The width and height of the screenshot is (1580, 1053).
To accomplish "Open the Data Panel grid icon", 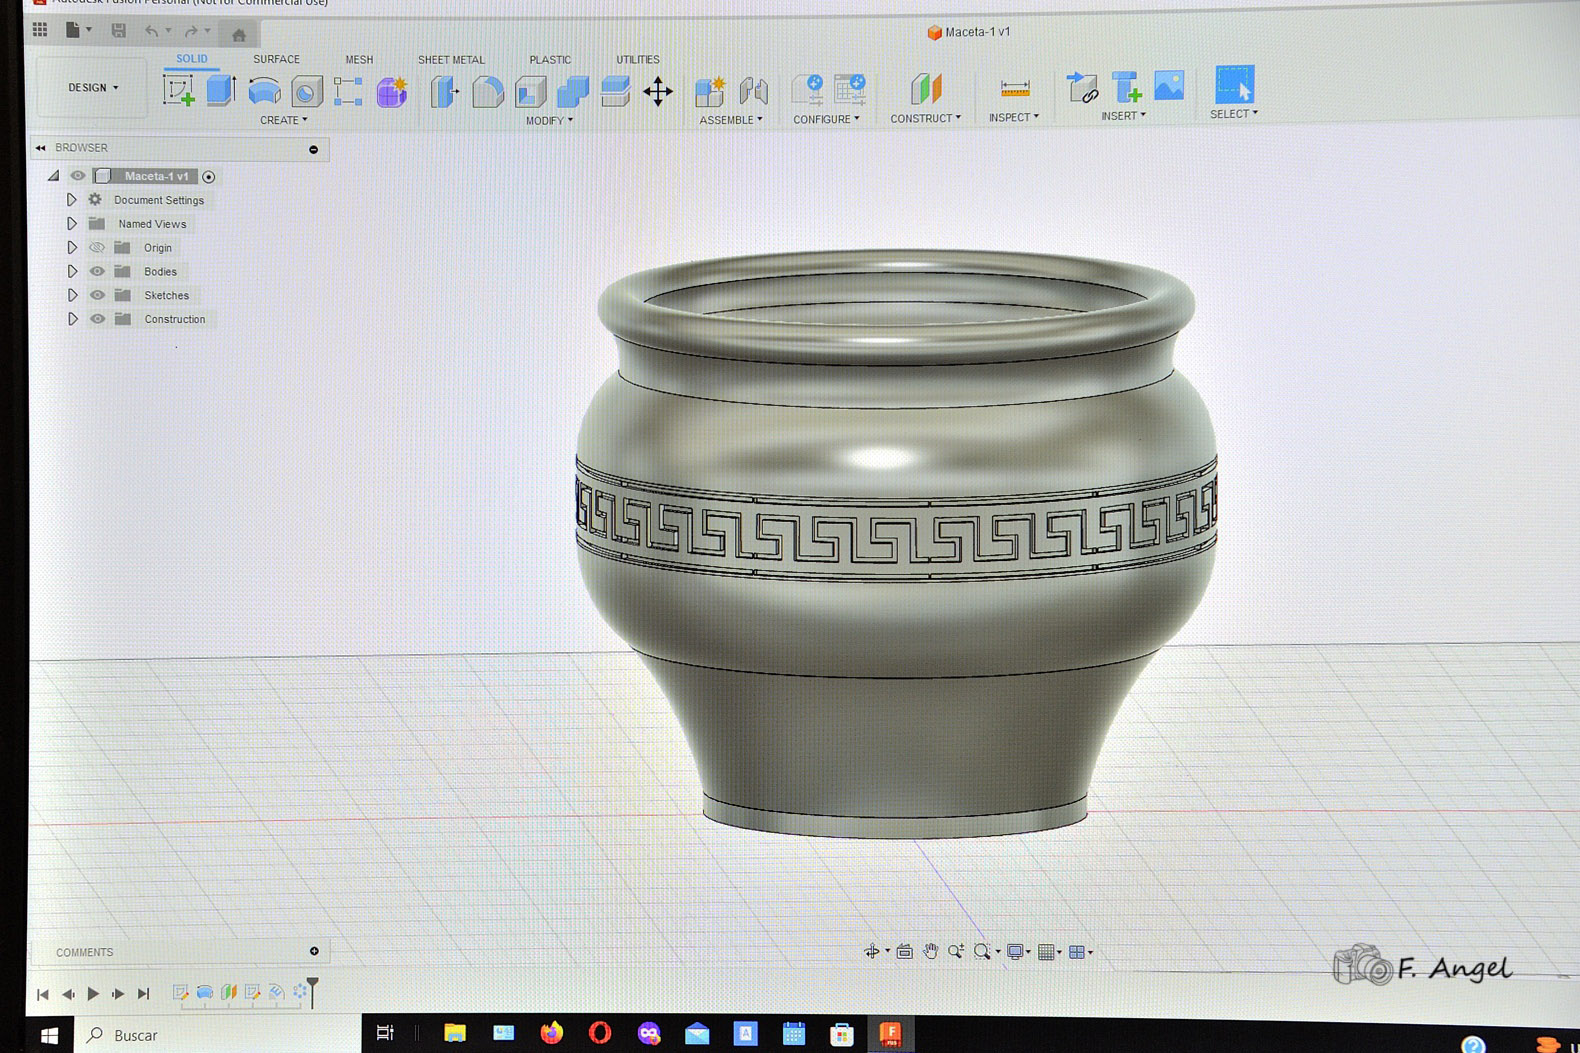I will pos(40,30).
